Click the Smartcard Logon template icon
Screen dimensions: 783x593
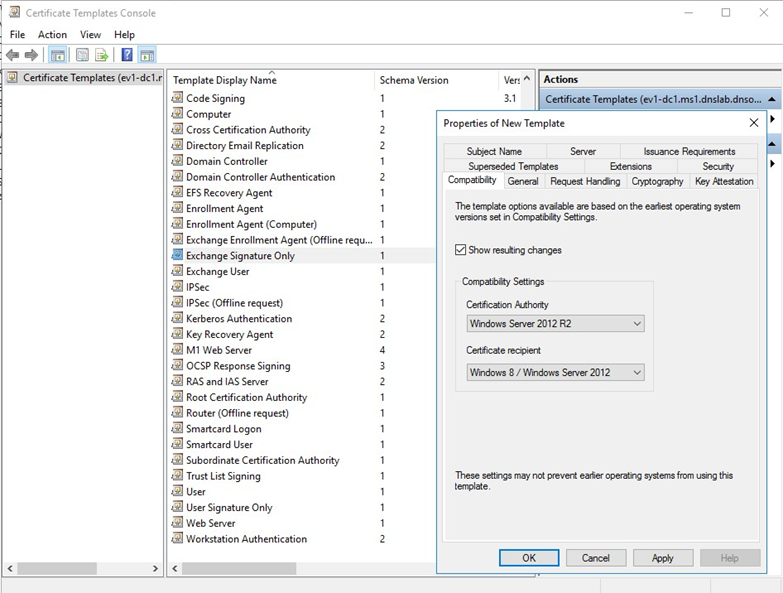click(x=177, y=428)
